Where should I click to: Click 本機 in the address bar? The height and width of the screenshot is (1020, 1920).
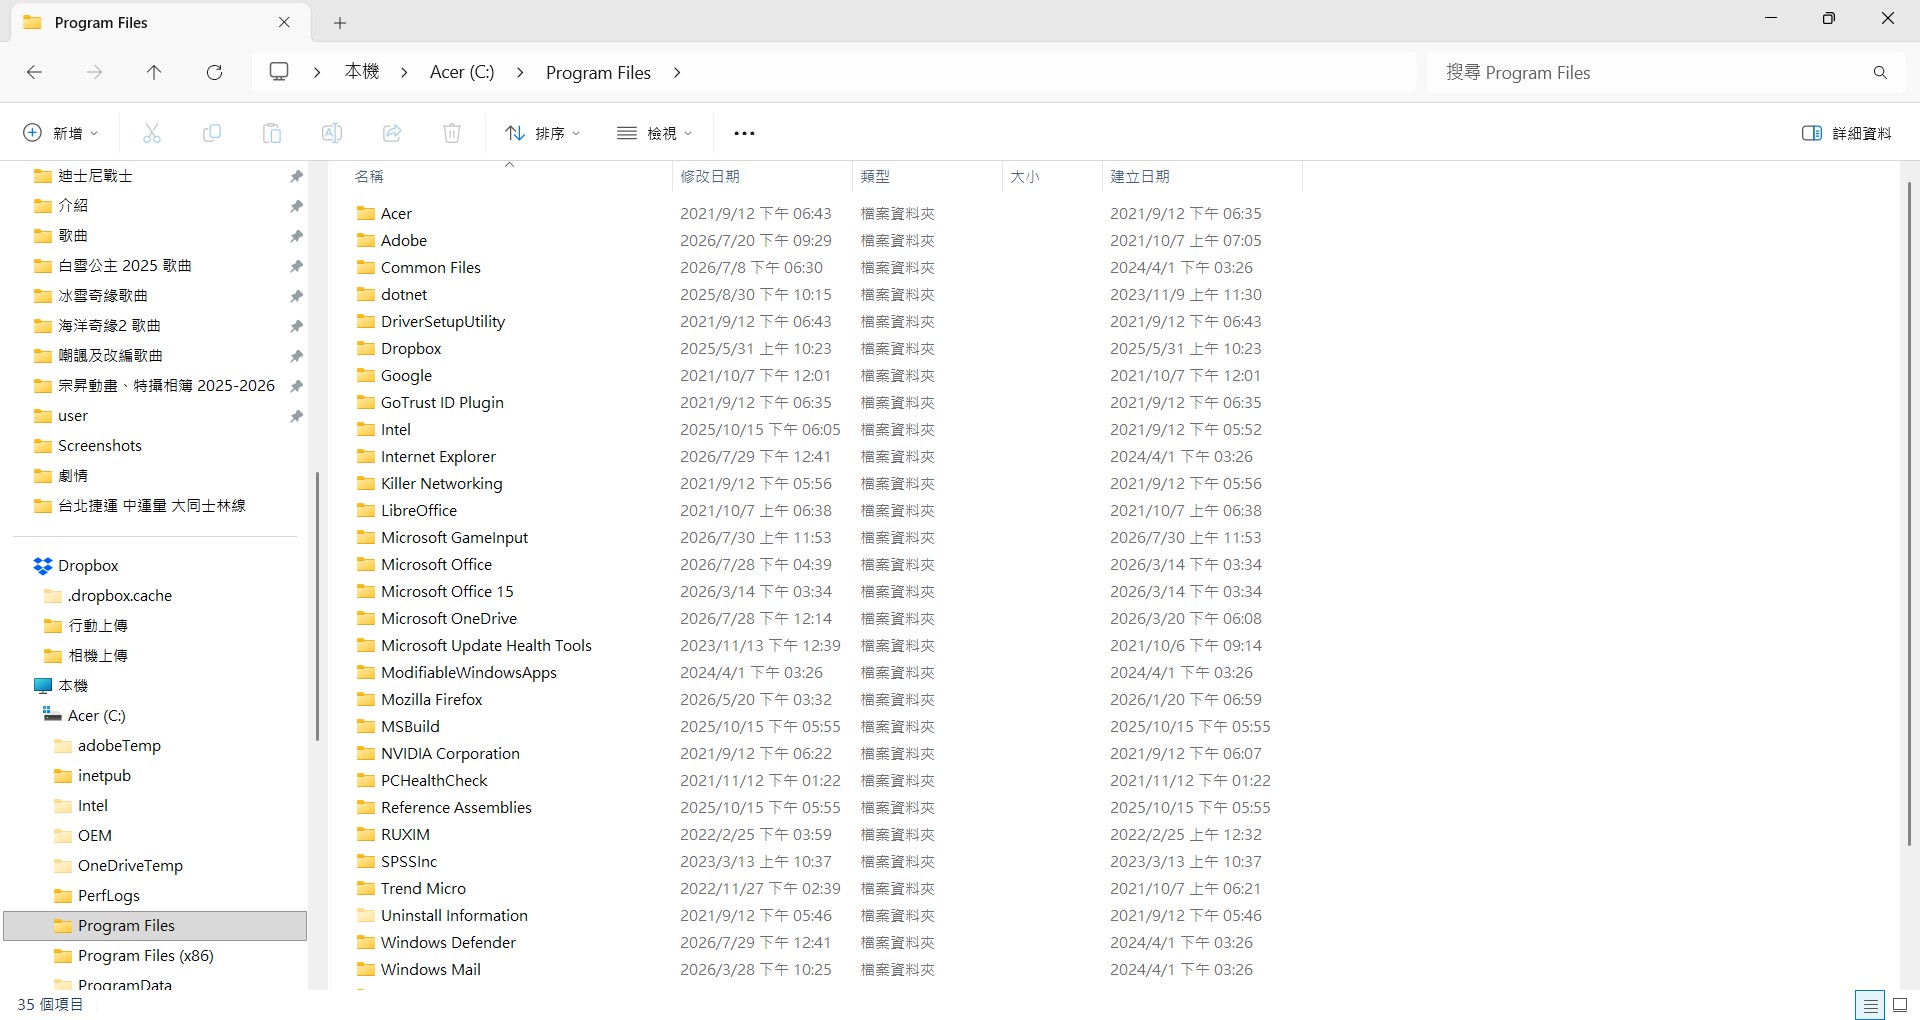(x=362, y=72)
